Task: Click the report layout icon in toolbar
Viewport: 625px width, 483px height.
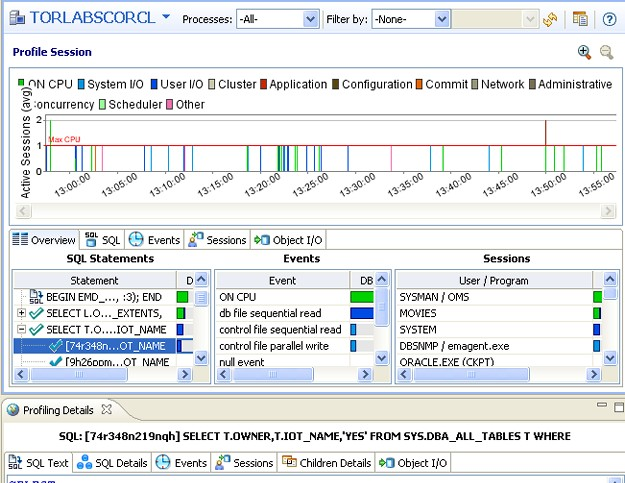Action: click(580, 19)
